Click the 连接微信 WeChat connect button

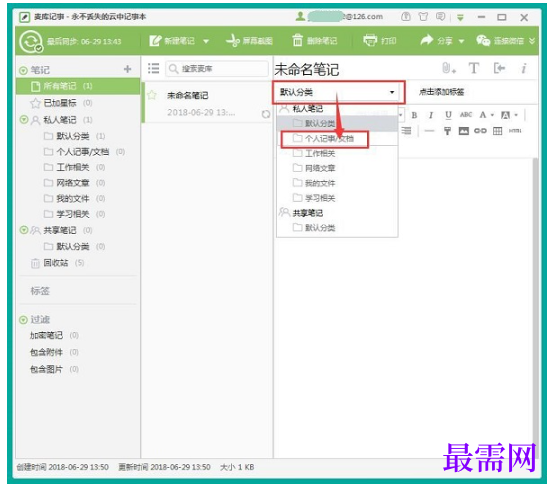tap(500, 41)
